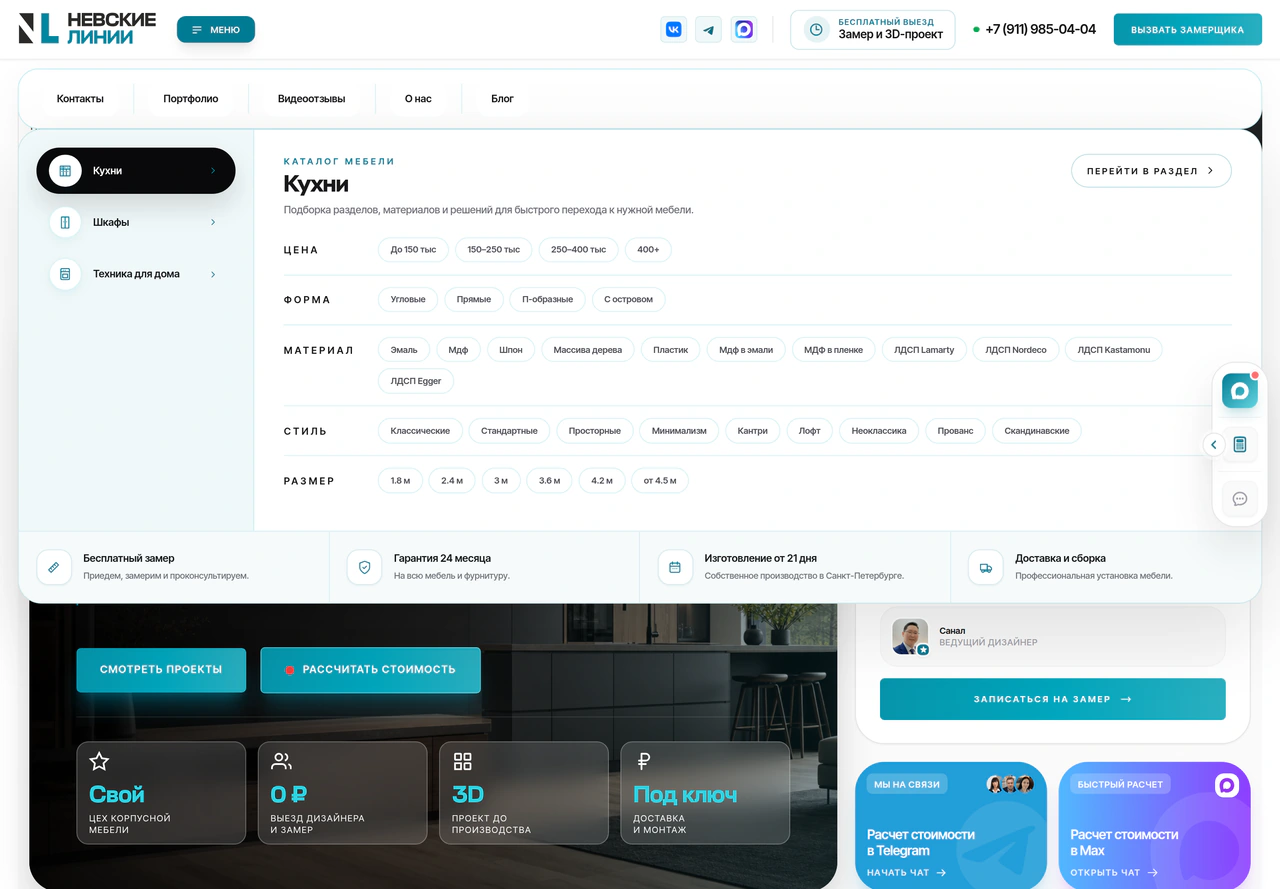Screen dimensions: 1280x889
Task: Click Перейти в раздел button
Action: 1151,171
